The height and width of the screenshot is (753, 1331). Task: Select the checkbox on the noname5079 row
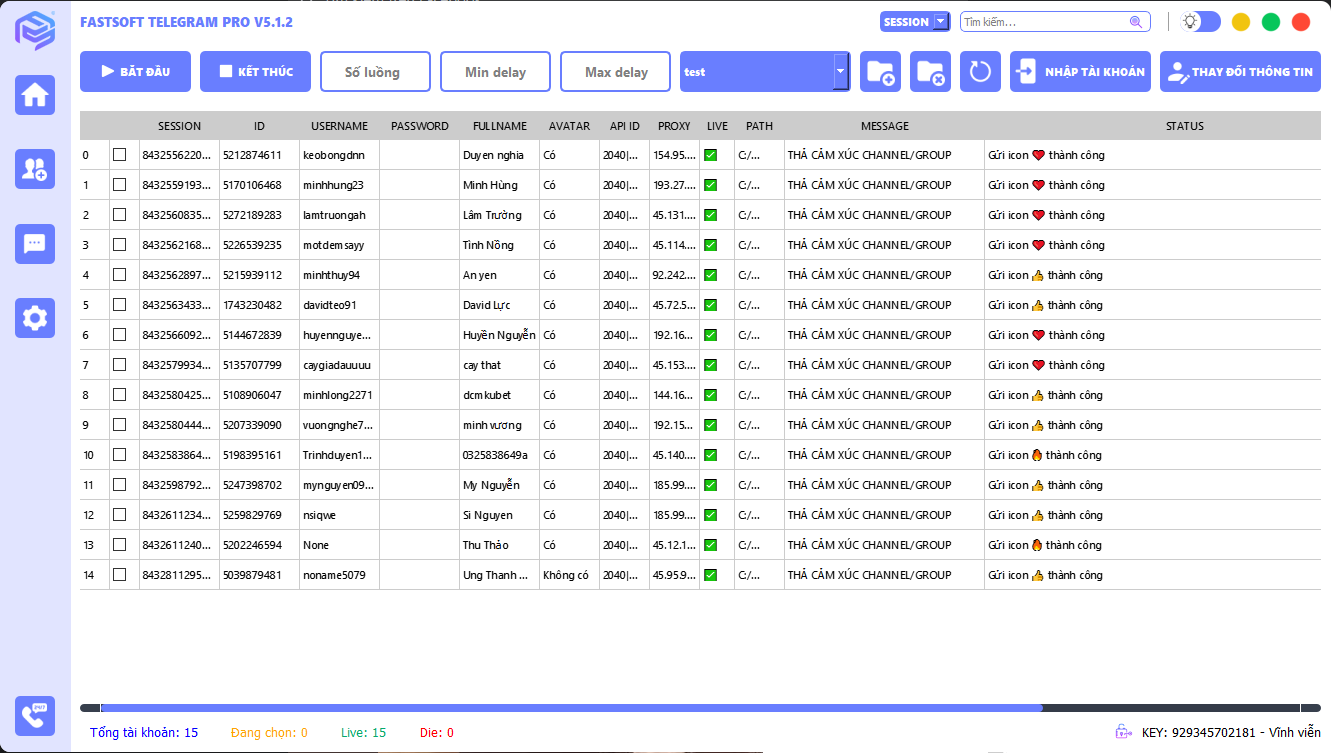pyautogui.click(x=121, y=574)
